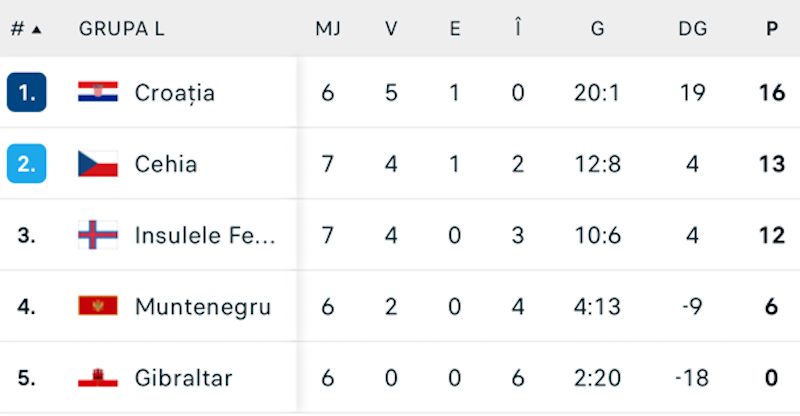Click the Czech Republic flag icon

tap(98, 164)
